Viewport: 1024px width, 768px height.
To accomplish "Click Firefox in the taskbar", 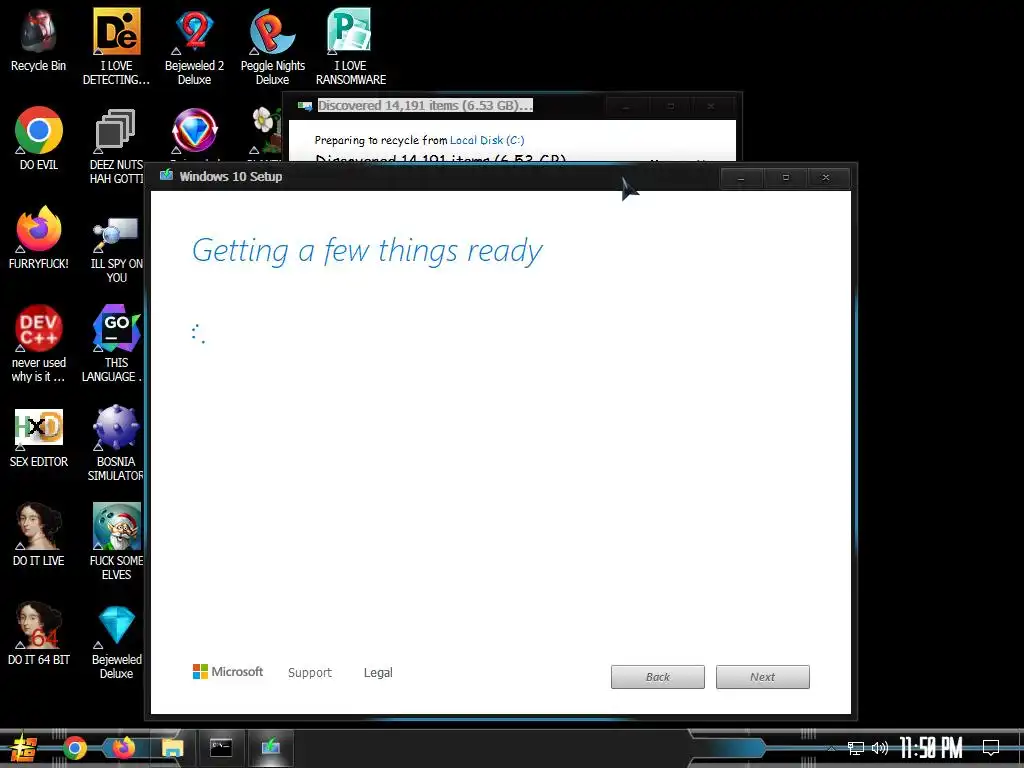I will click(x=123, y=748).
